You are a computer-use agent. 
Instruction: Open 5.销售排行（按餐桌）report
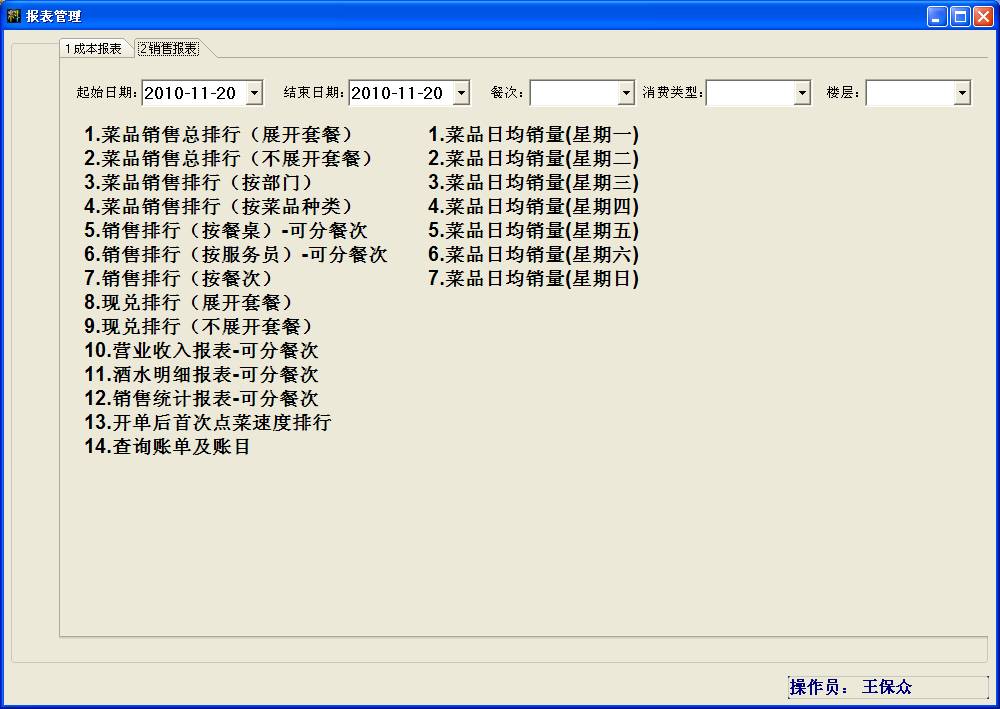click(225, 230)
